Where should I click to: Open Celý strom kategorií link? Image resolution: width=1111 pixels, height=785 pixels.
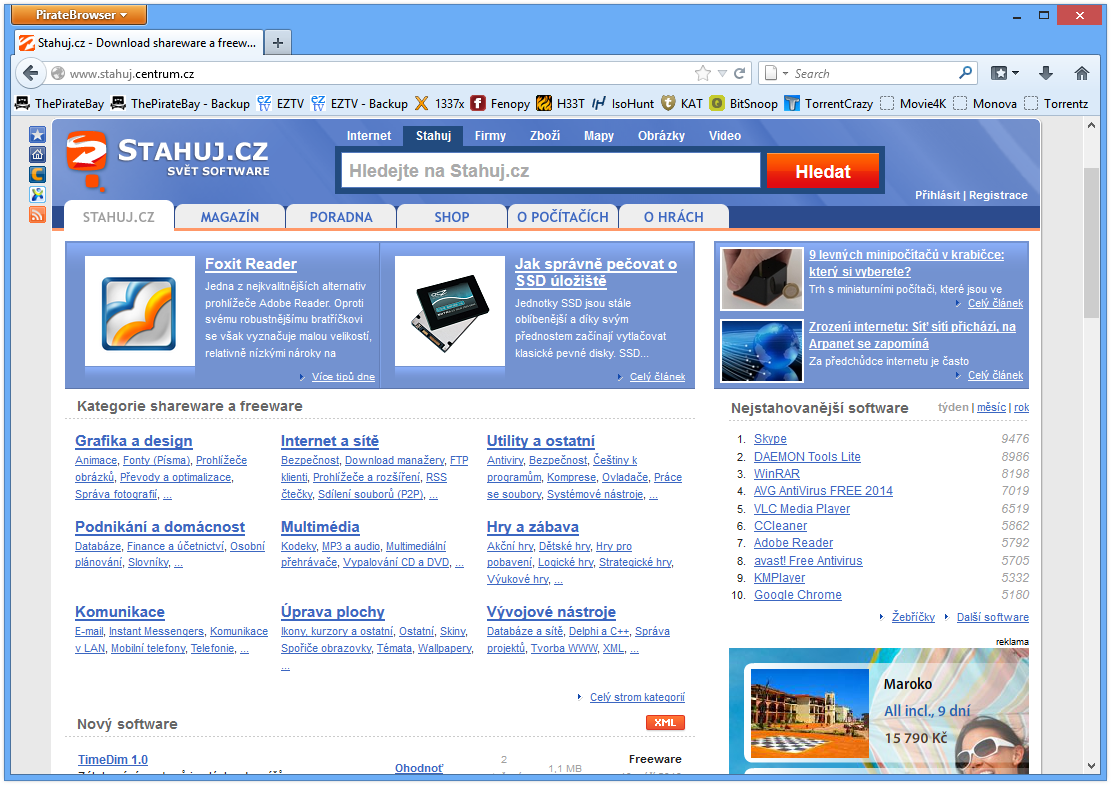click(x=637, y=697)
